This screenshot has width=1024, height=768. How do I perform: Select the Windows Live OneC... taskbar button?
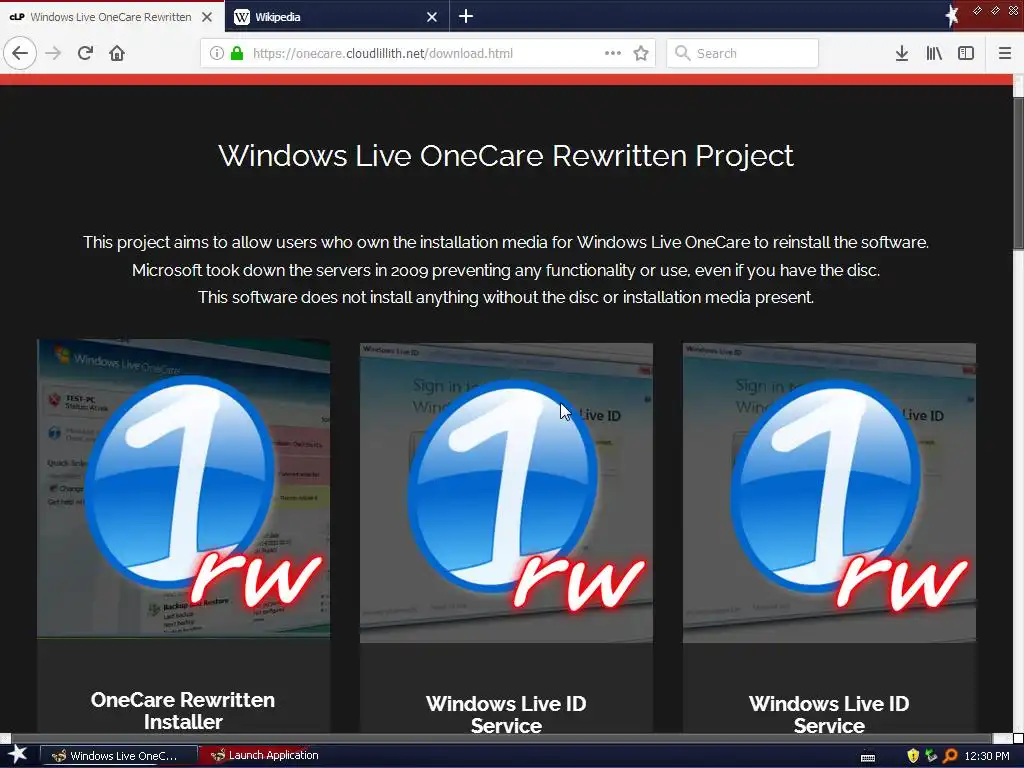click(119, 756)
